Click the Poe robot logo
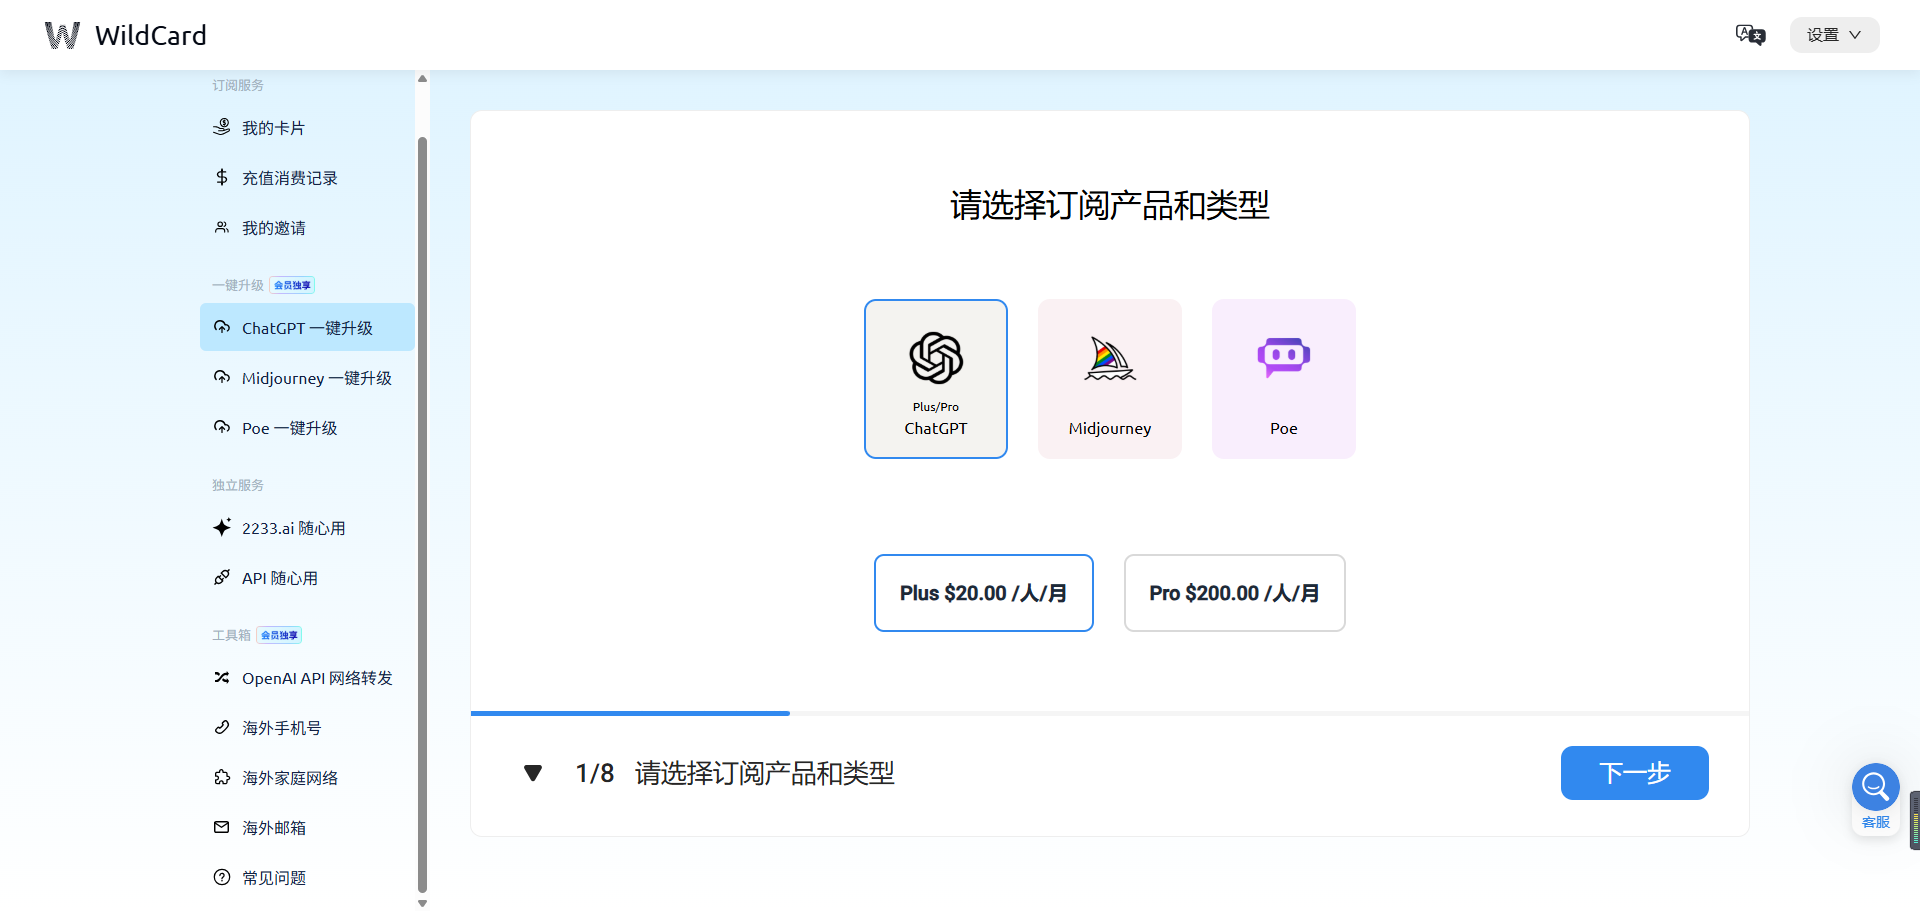Screen dimensions: 1920x911 click(1284, 357)
